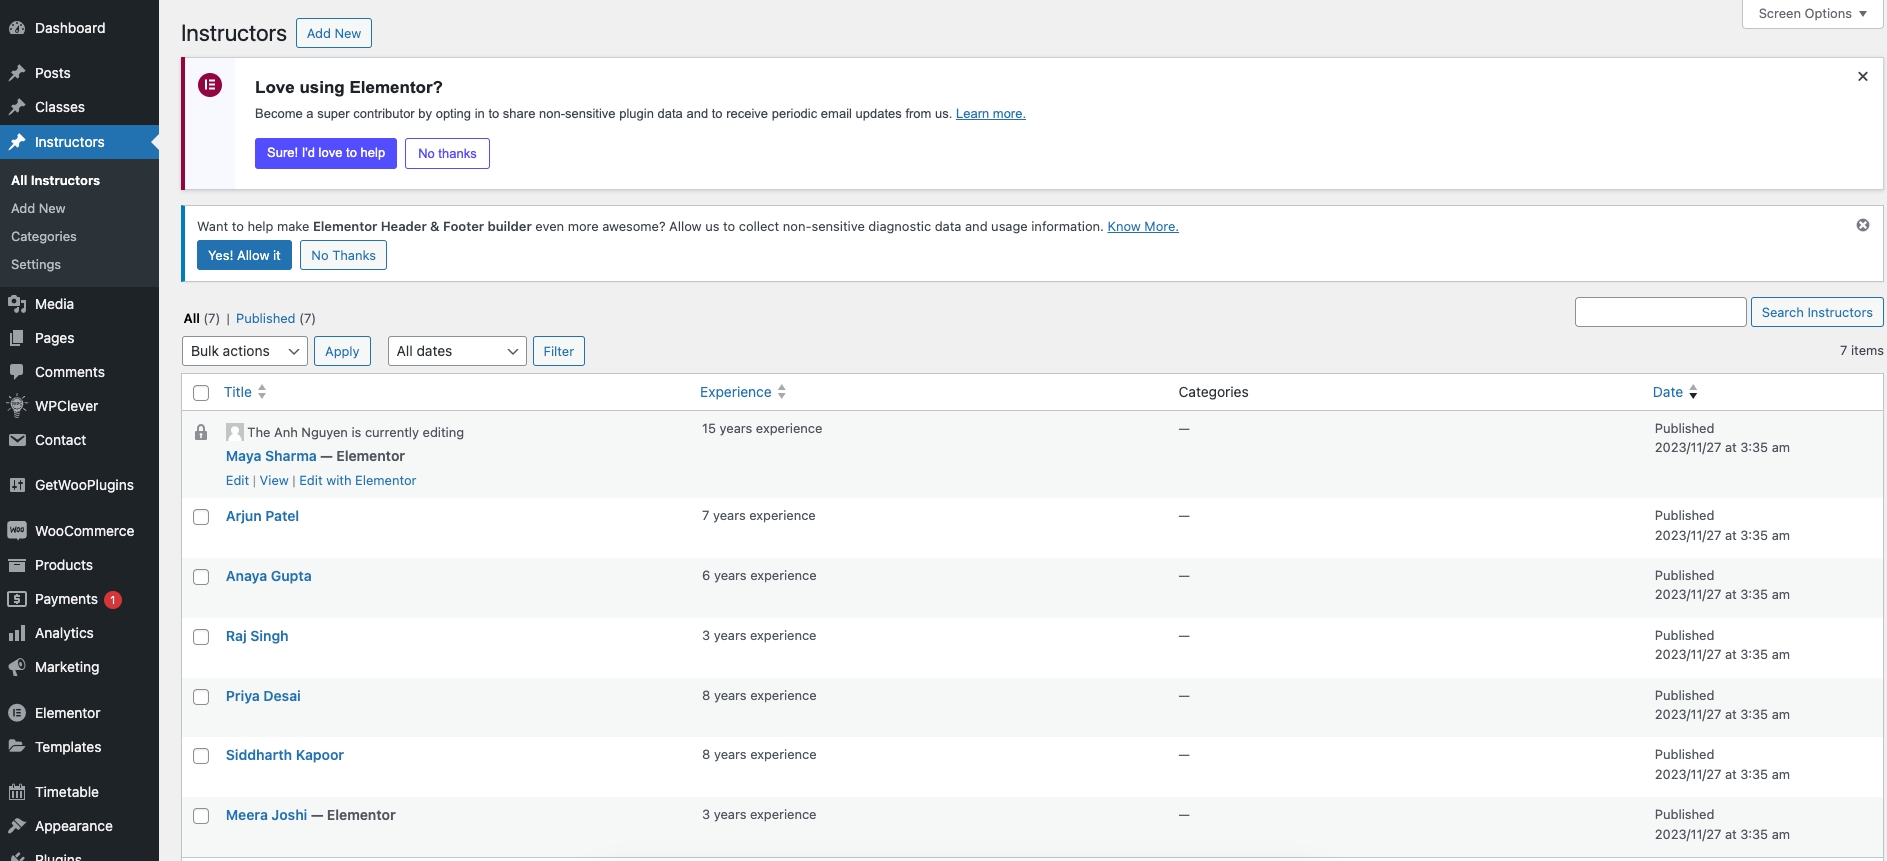Screen dimensions: 1887x861
Task: Sort the table by Experience column
Action: click(x=736, y=392)
